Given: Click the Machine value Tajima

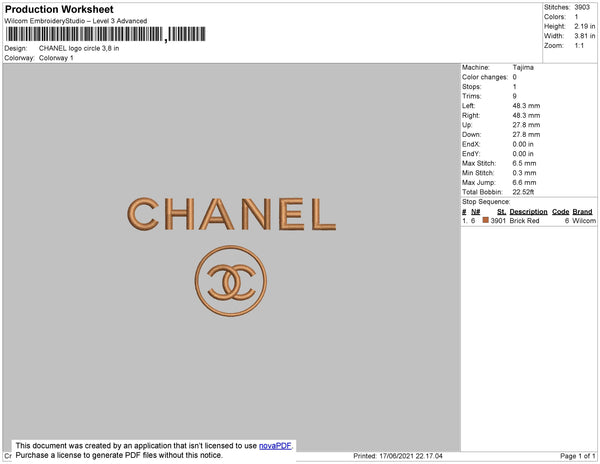Looking at the screenshot, I should (523, 67).
